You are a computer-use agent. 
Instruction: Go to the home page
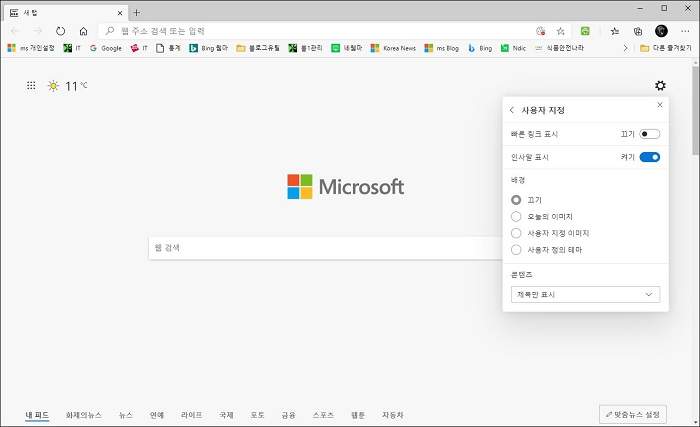click(x=83, y=31)
